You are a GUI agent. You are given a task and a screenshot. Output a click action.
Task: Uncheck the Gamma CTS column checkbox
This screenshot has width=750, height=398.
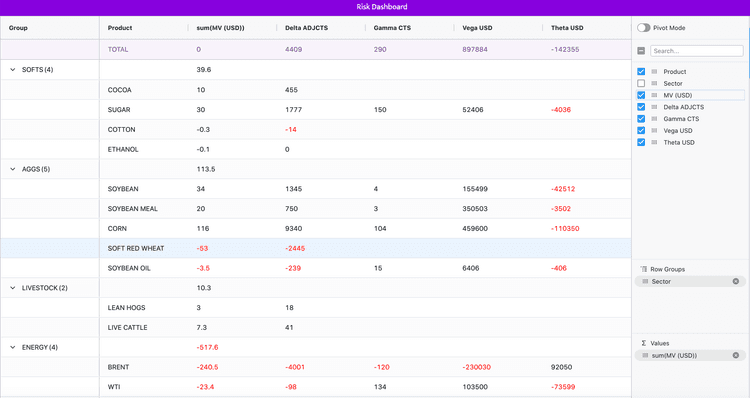pyautogui.click(x=641, y=119)
